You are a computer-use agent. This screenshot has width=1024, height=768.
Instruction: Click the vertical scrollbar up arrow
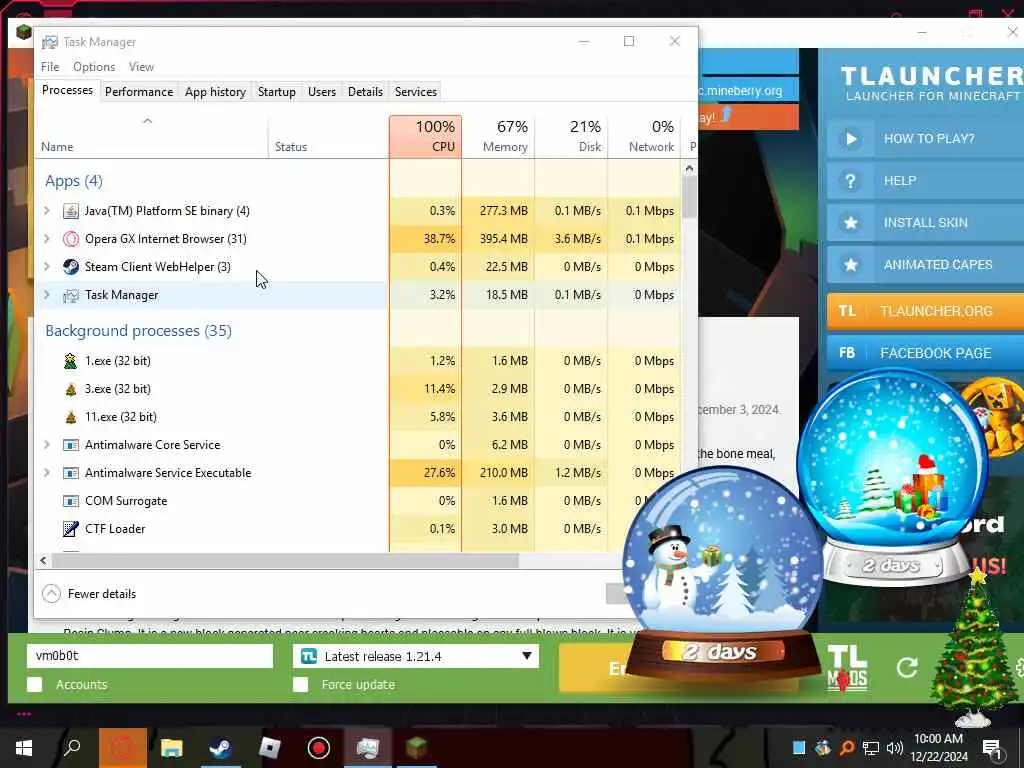689,168
